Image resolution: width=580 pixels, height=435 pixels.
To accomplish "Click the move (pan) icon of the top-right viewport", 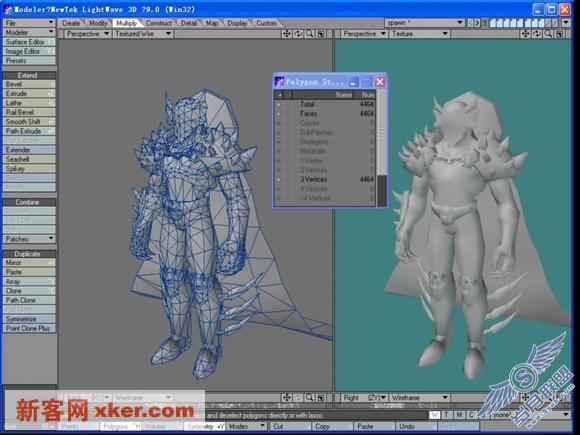I will [x=525, y=34].
